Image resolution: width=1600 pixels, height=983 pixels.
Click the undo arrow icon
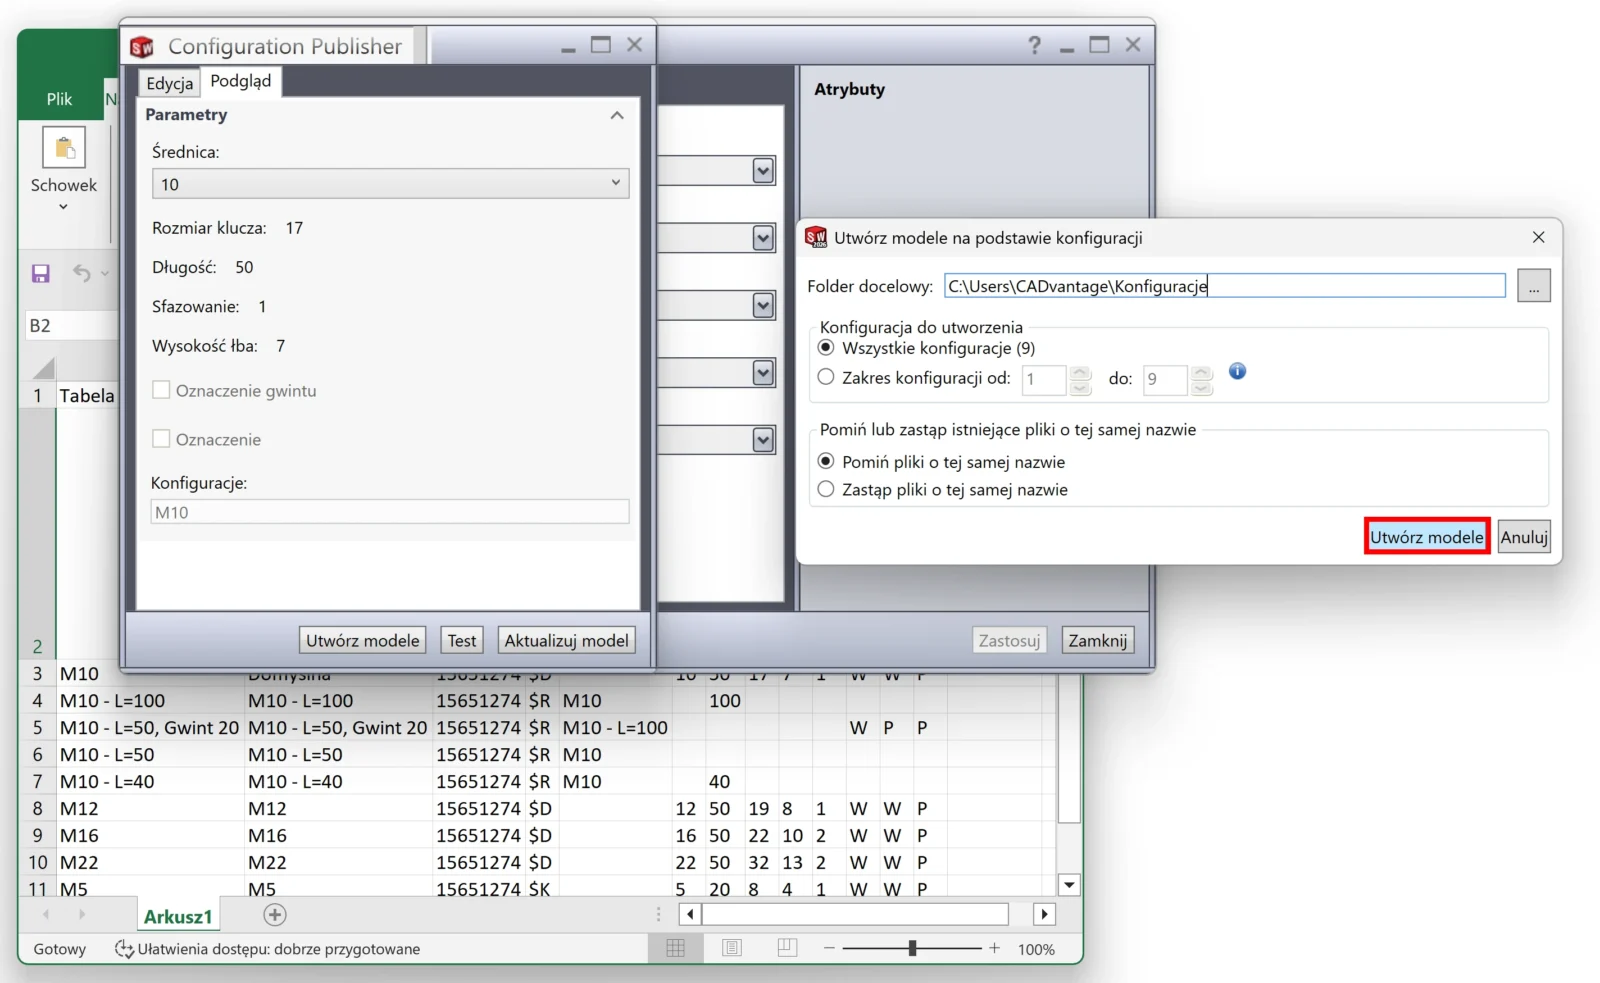pyautogui.click(x=82, y=273)
